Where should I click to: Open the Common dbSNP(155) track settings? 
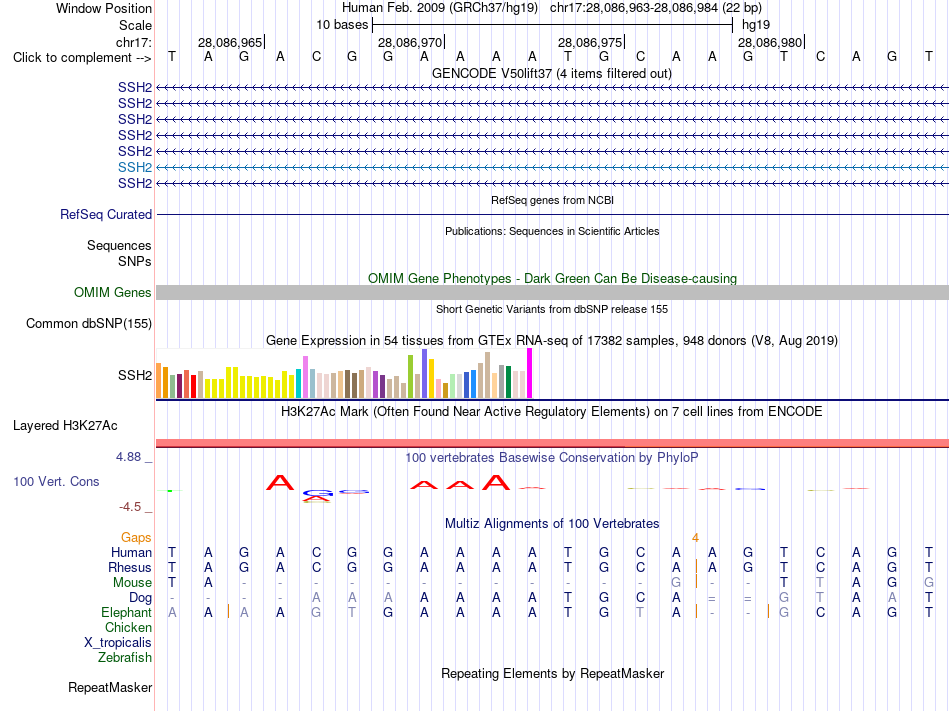[x=89, y=323]
